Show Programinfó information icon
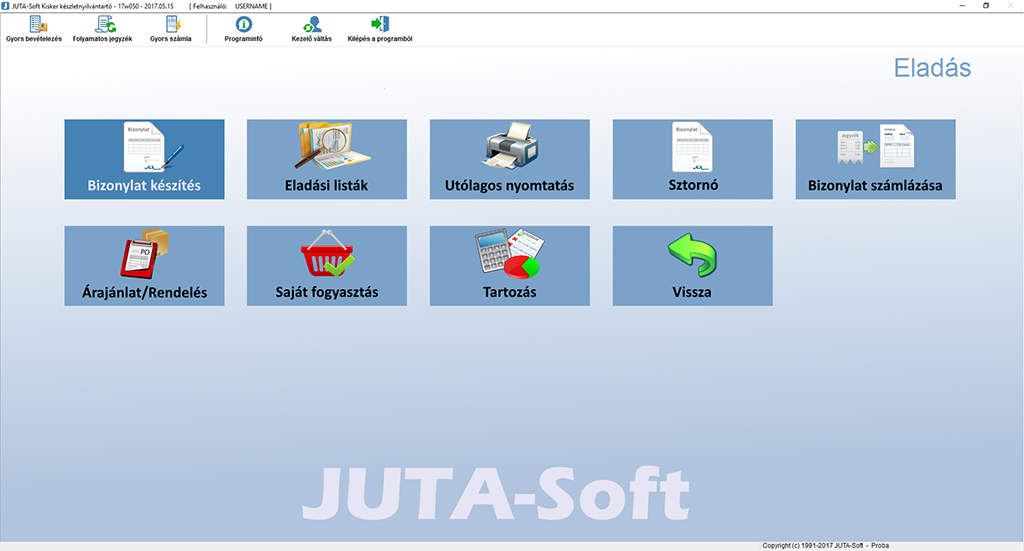 [x=244, y=29]
